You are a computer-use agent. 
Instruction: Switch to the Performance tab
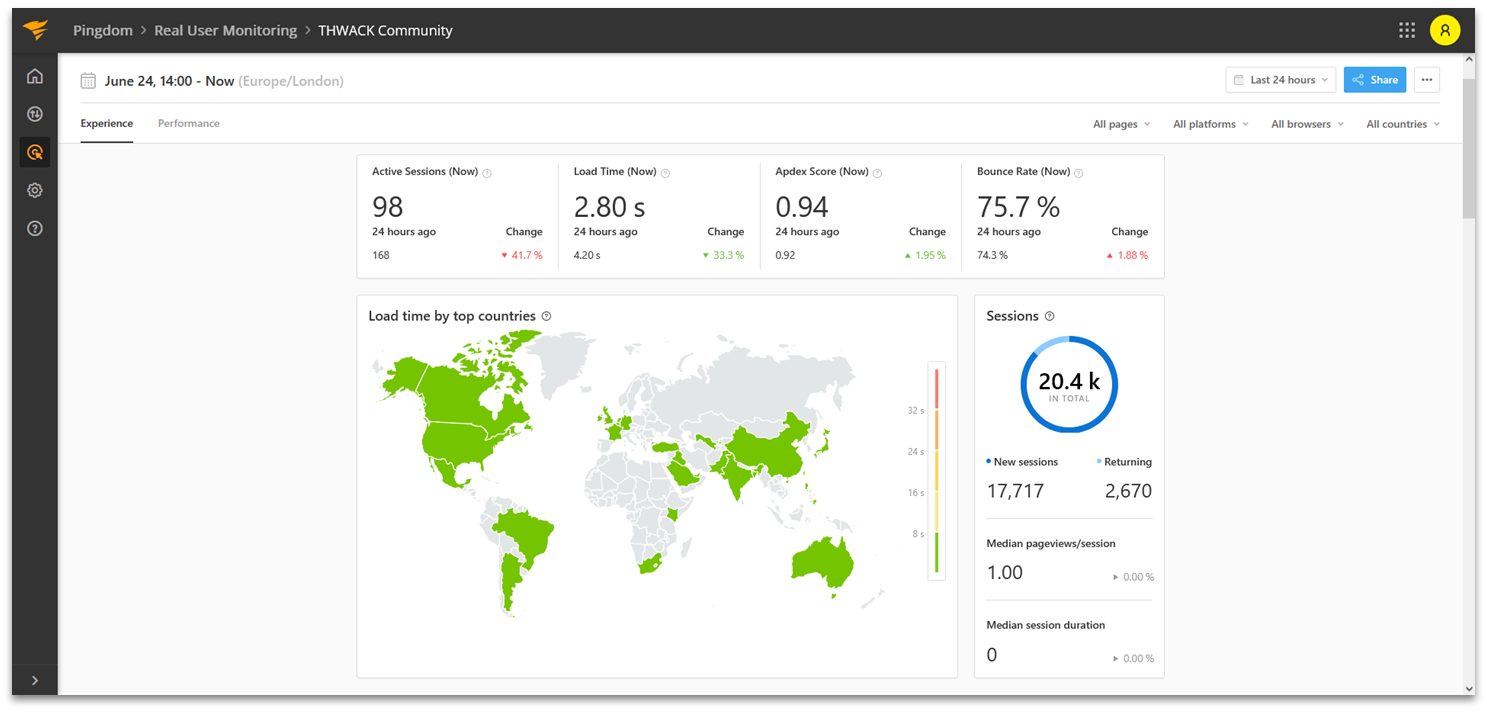coord(188,123)
